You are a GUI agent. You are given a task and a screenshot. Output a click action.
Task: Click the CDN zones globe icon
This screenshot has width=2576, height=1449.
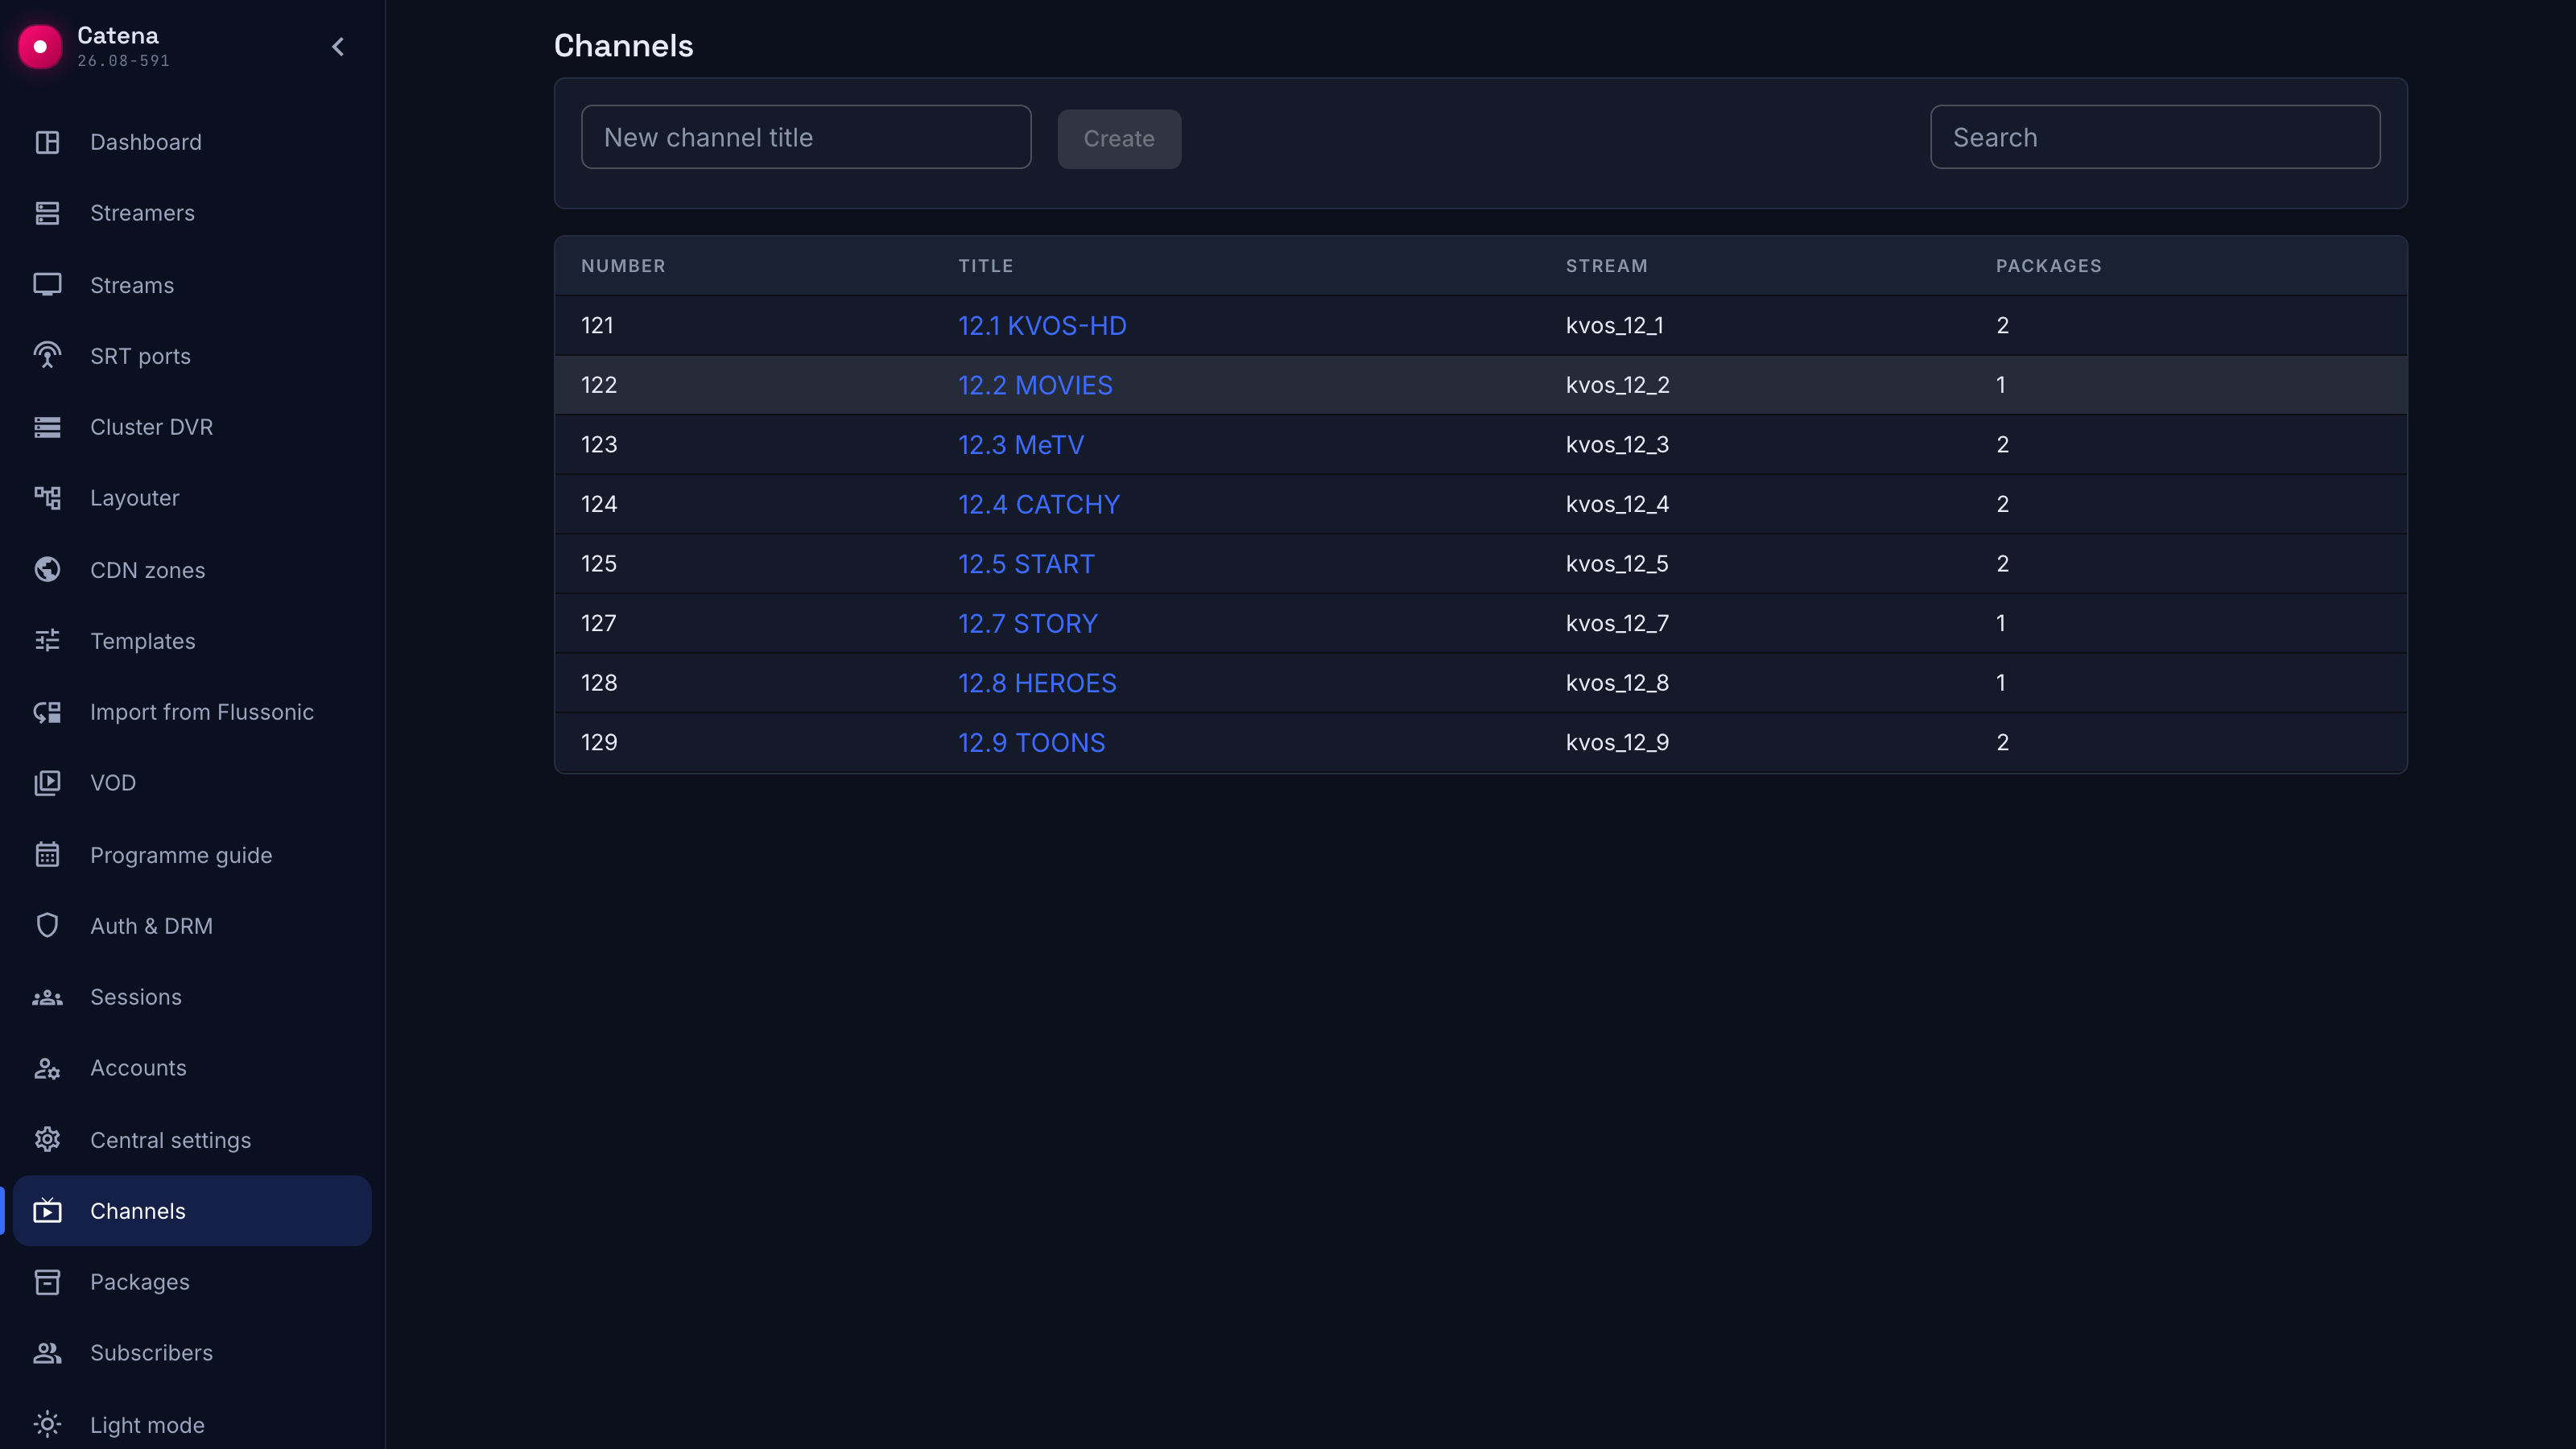coord(47,570)
